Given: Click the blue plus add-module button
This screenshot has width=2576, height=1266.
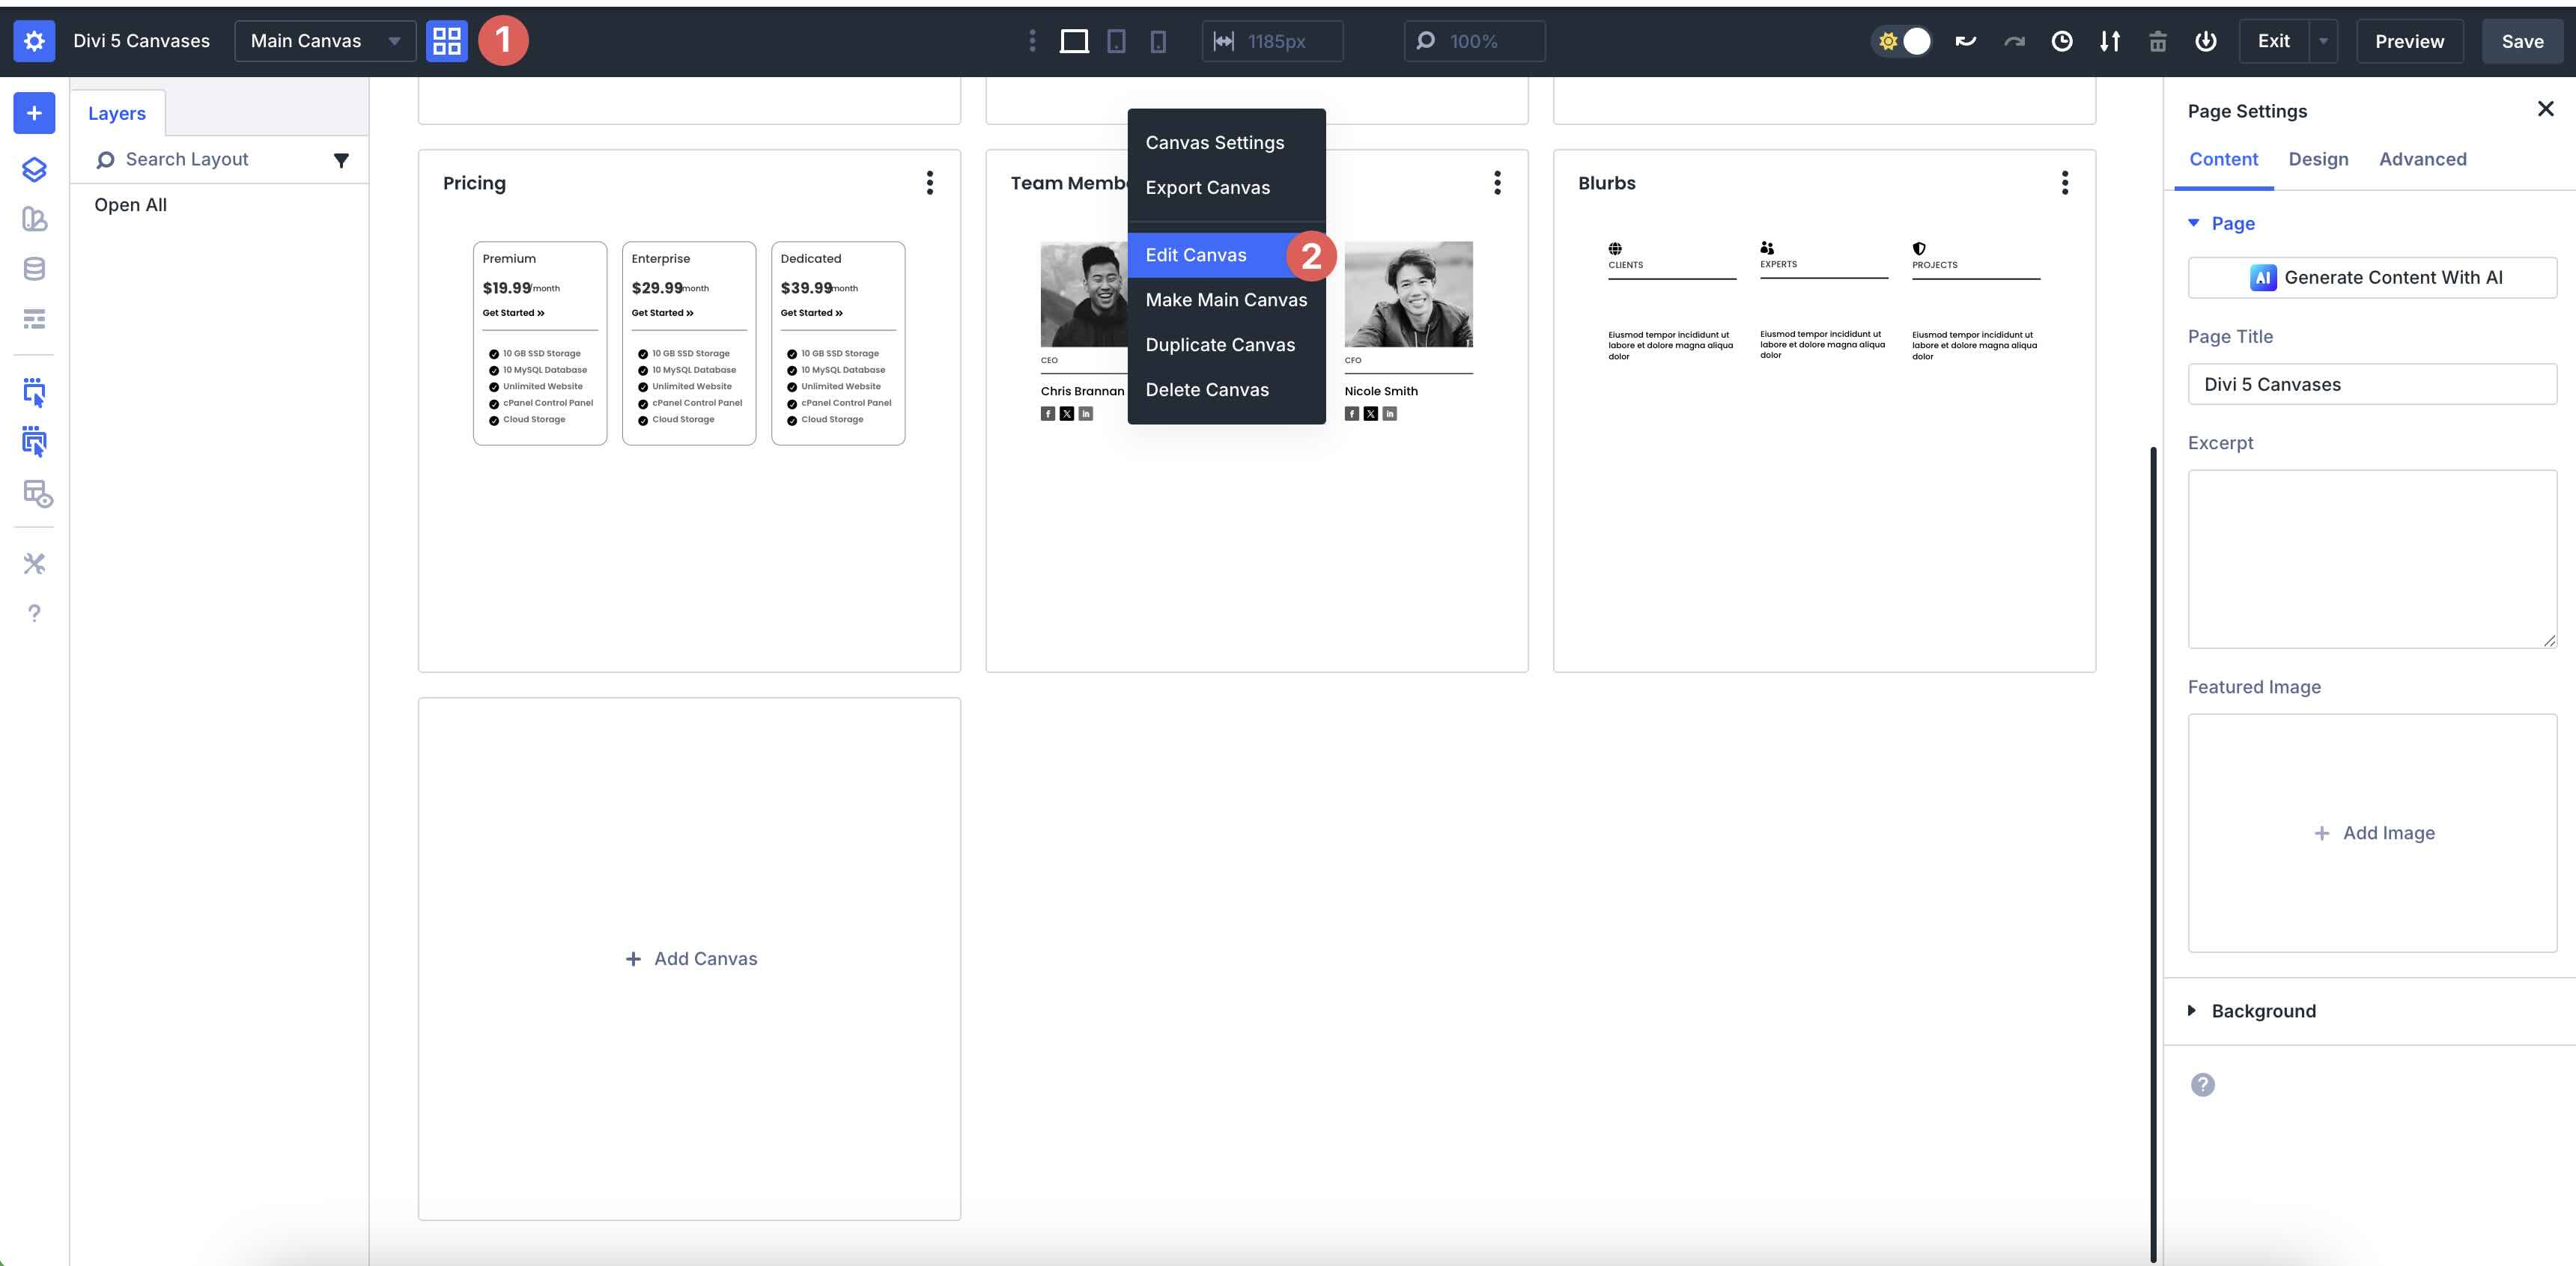Looking at the screenshot, I should click(x=34, y=113).
